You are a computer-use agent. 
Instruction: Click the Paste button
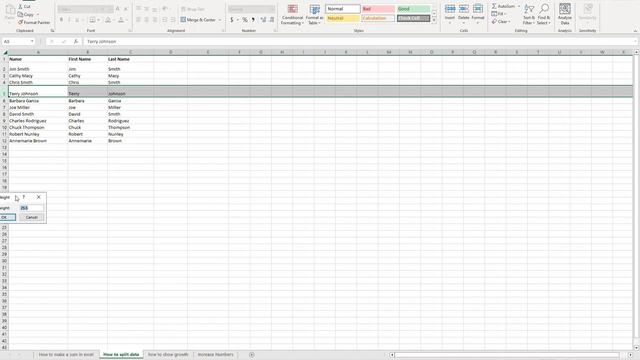pyautogui.click(x=9, y=13)
